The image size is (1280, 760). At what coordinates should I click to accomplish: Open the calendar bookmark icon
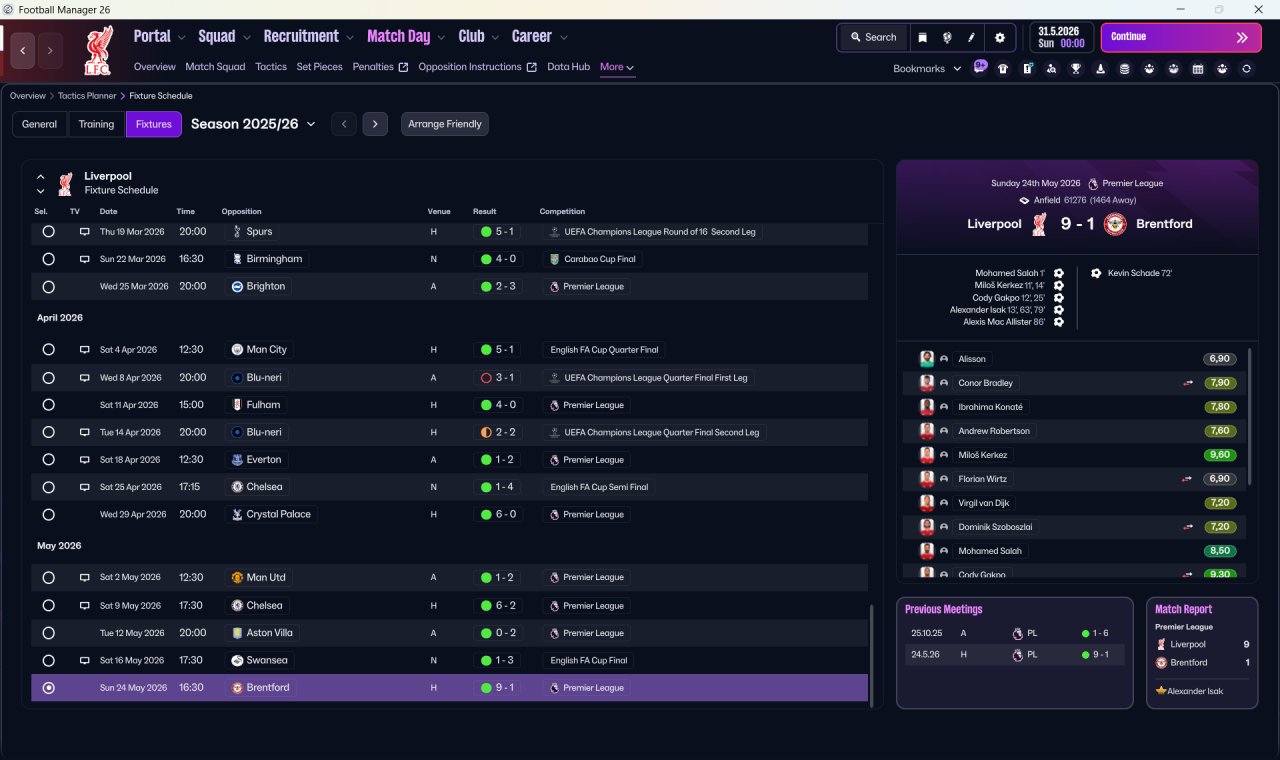1197,68
